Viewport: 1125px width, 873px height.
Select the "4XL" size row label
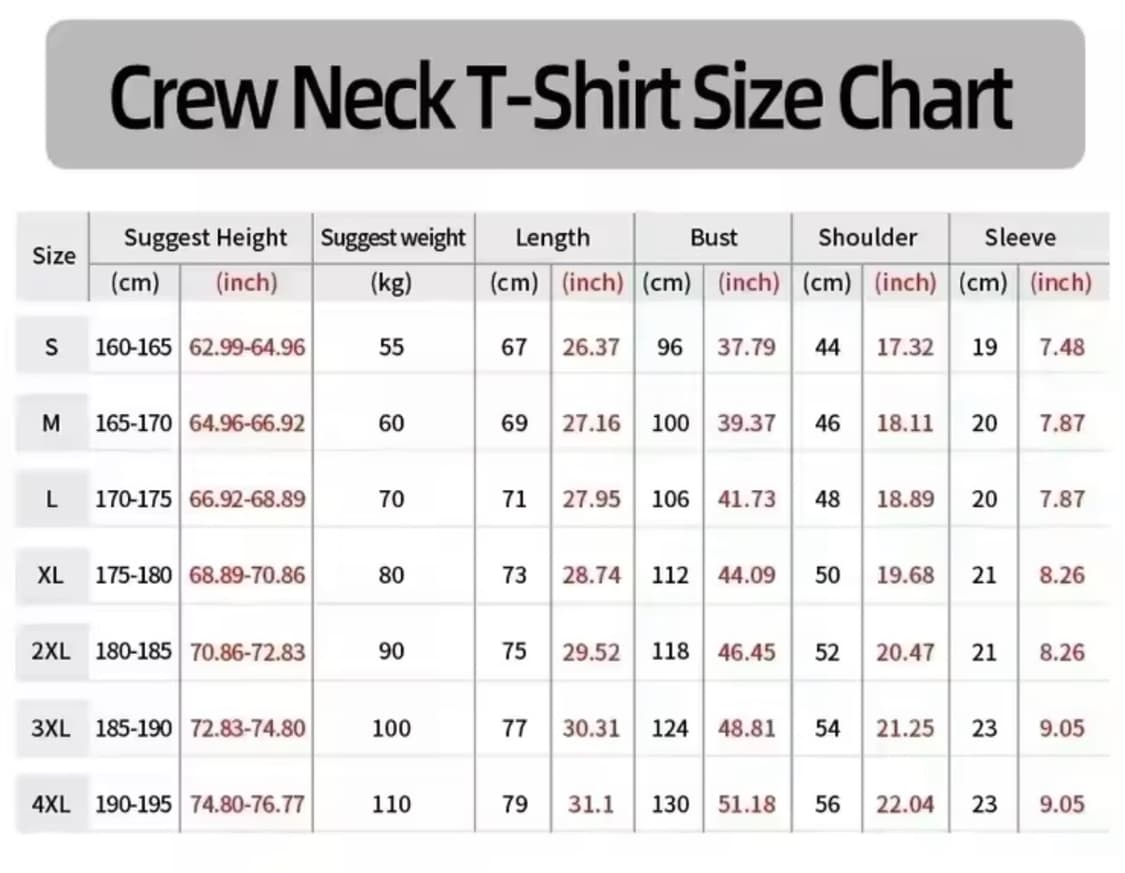[x=51, y=804]
